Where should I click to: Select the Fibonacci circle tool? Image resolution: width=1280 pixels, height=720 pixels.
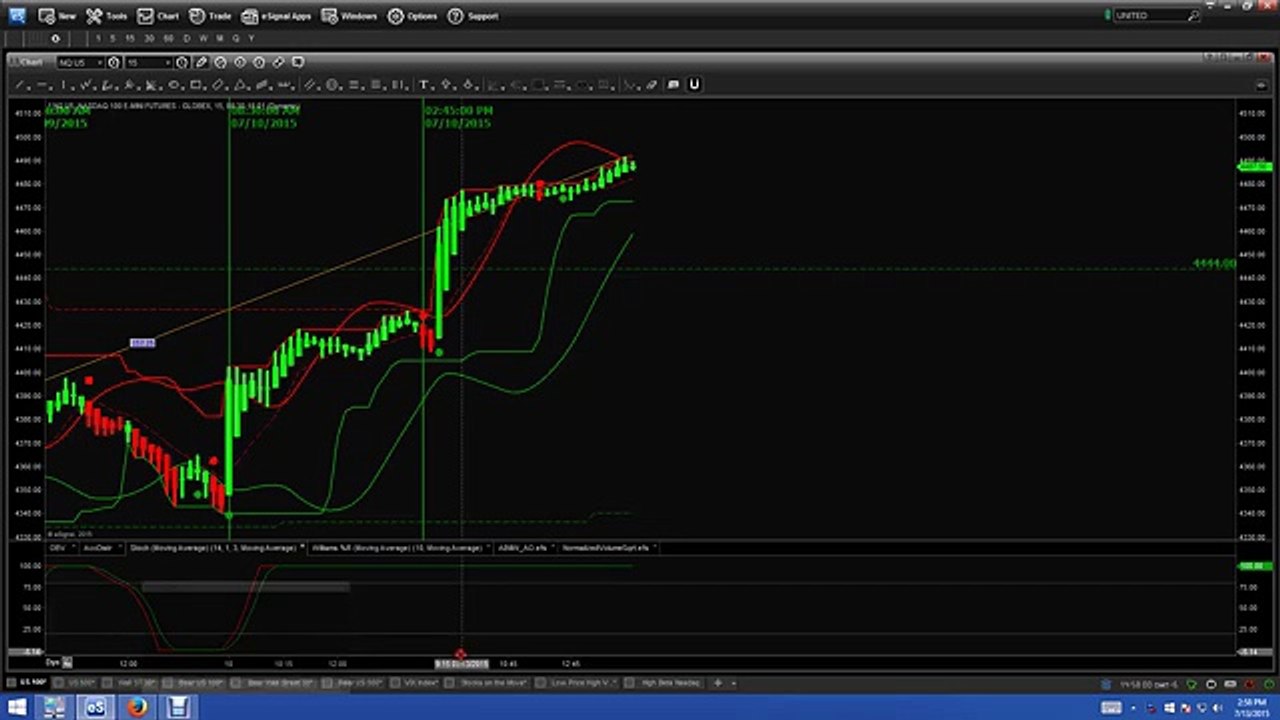click(332, 85)
